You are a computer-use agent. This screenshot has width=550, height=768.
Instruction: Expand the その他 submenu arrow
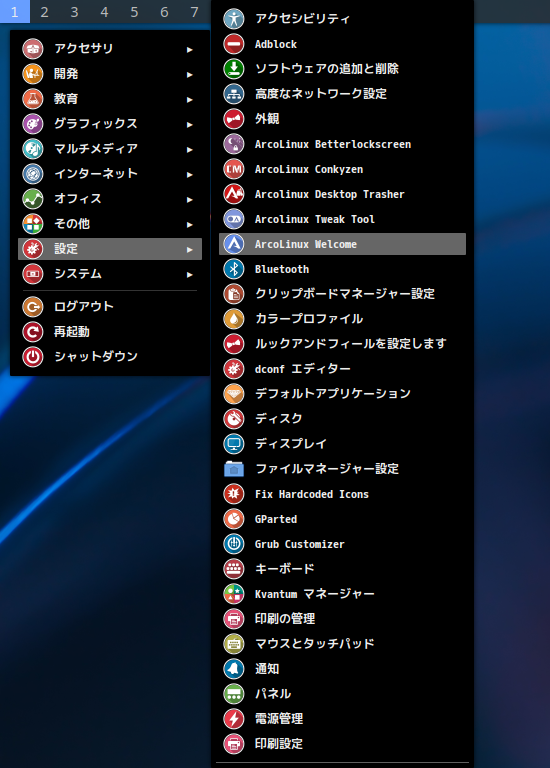coord(190,224)
